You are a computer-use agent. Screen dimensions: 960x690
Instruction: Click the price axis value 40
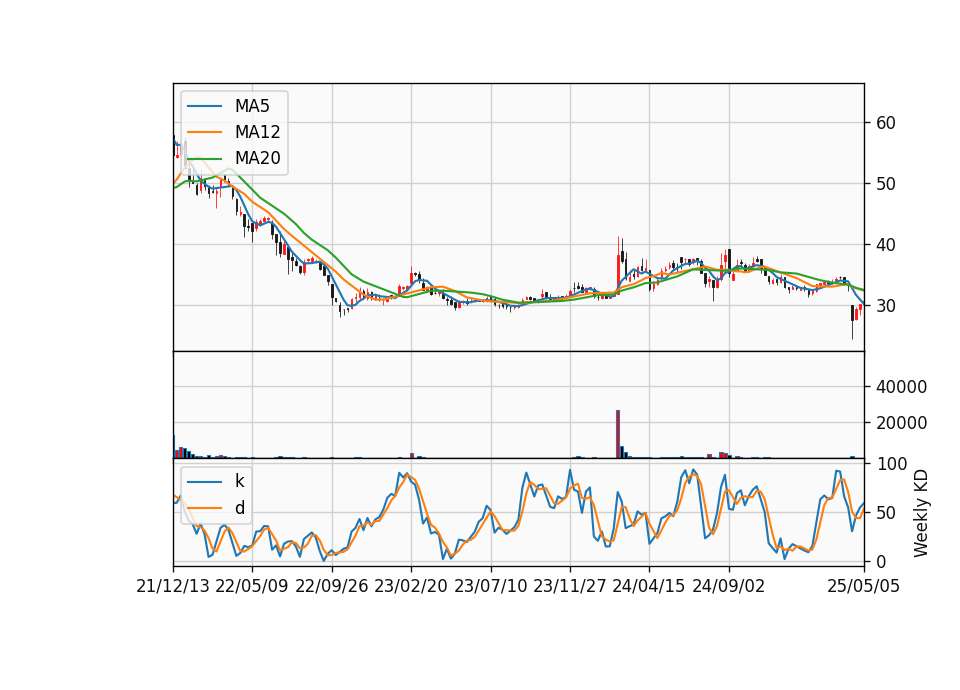click(x=886, y=245)
